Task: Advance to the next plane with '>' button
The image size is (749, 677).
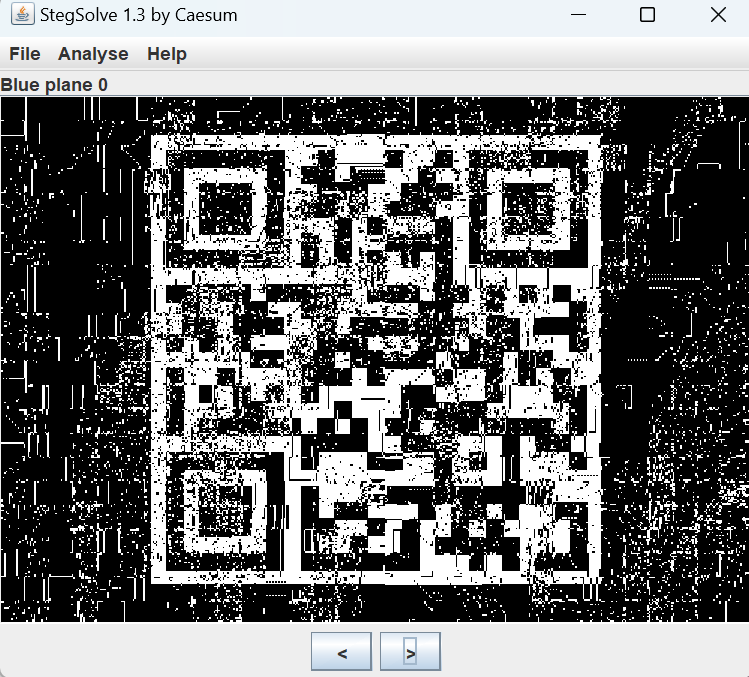Action: [410, 652]
